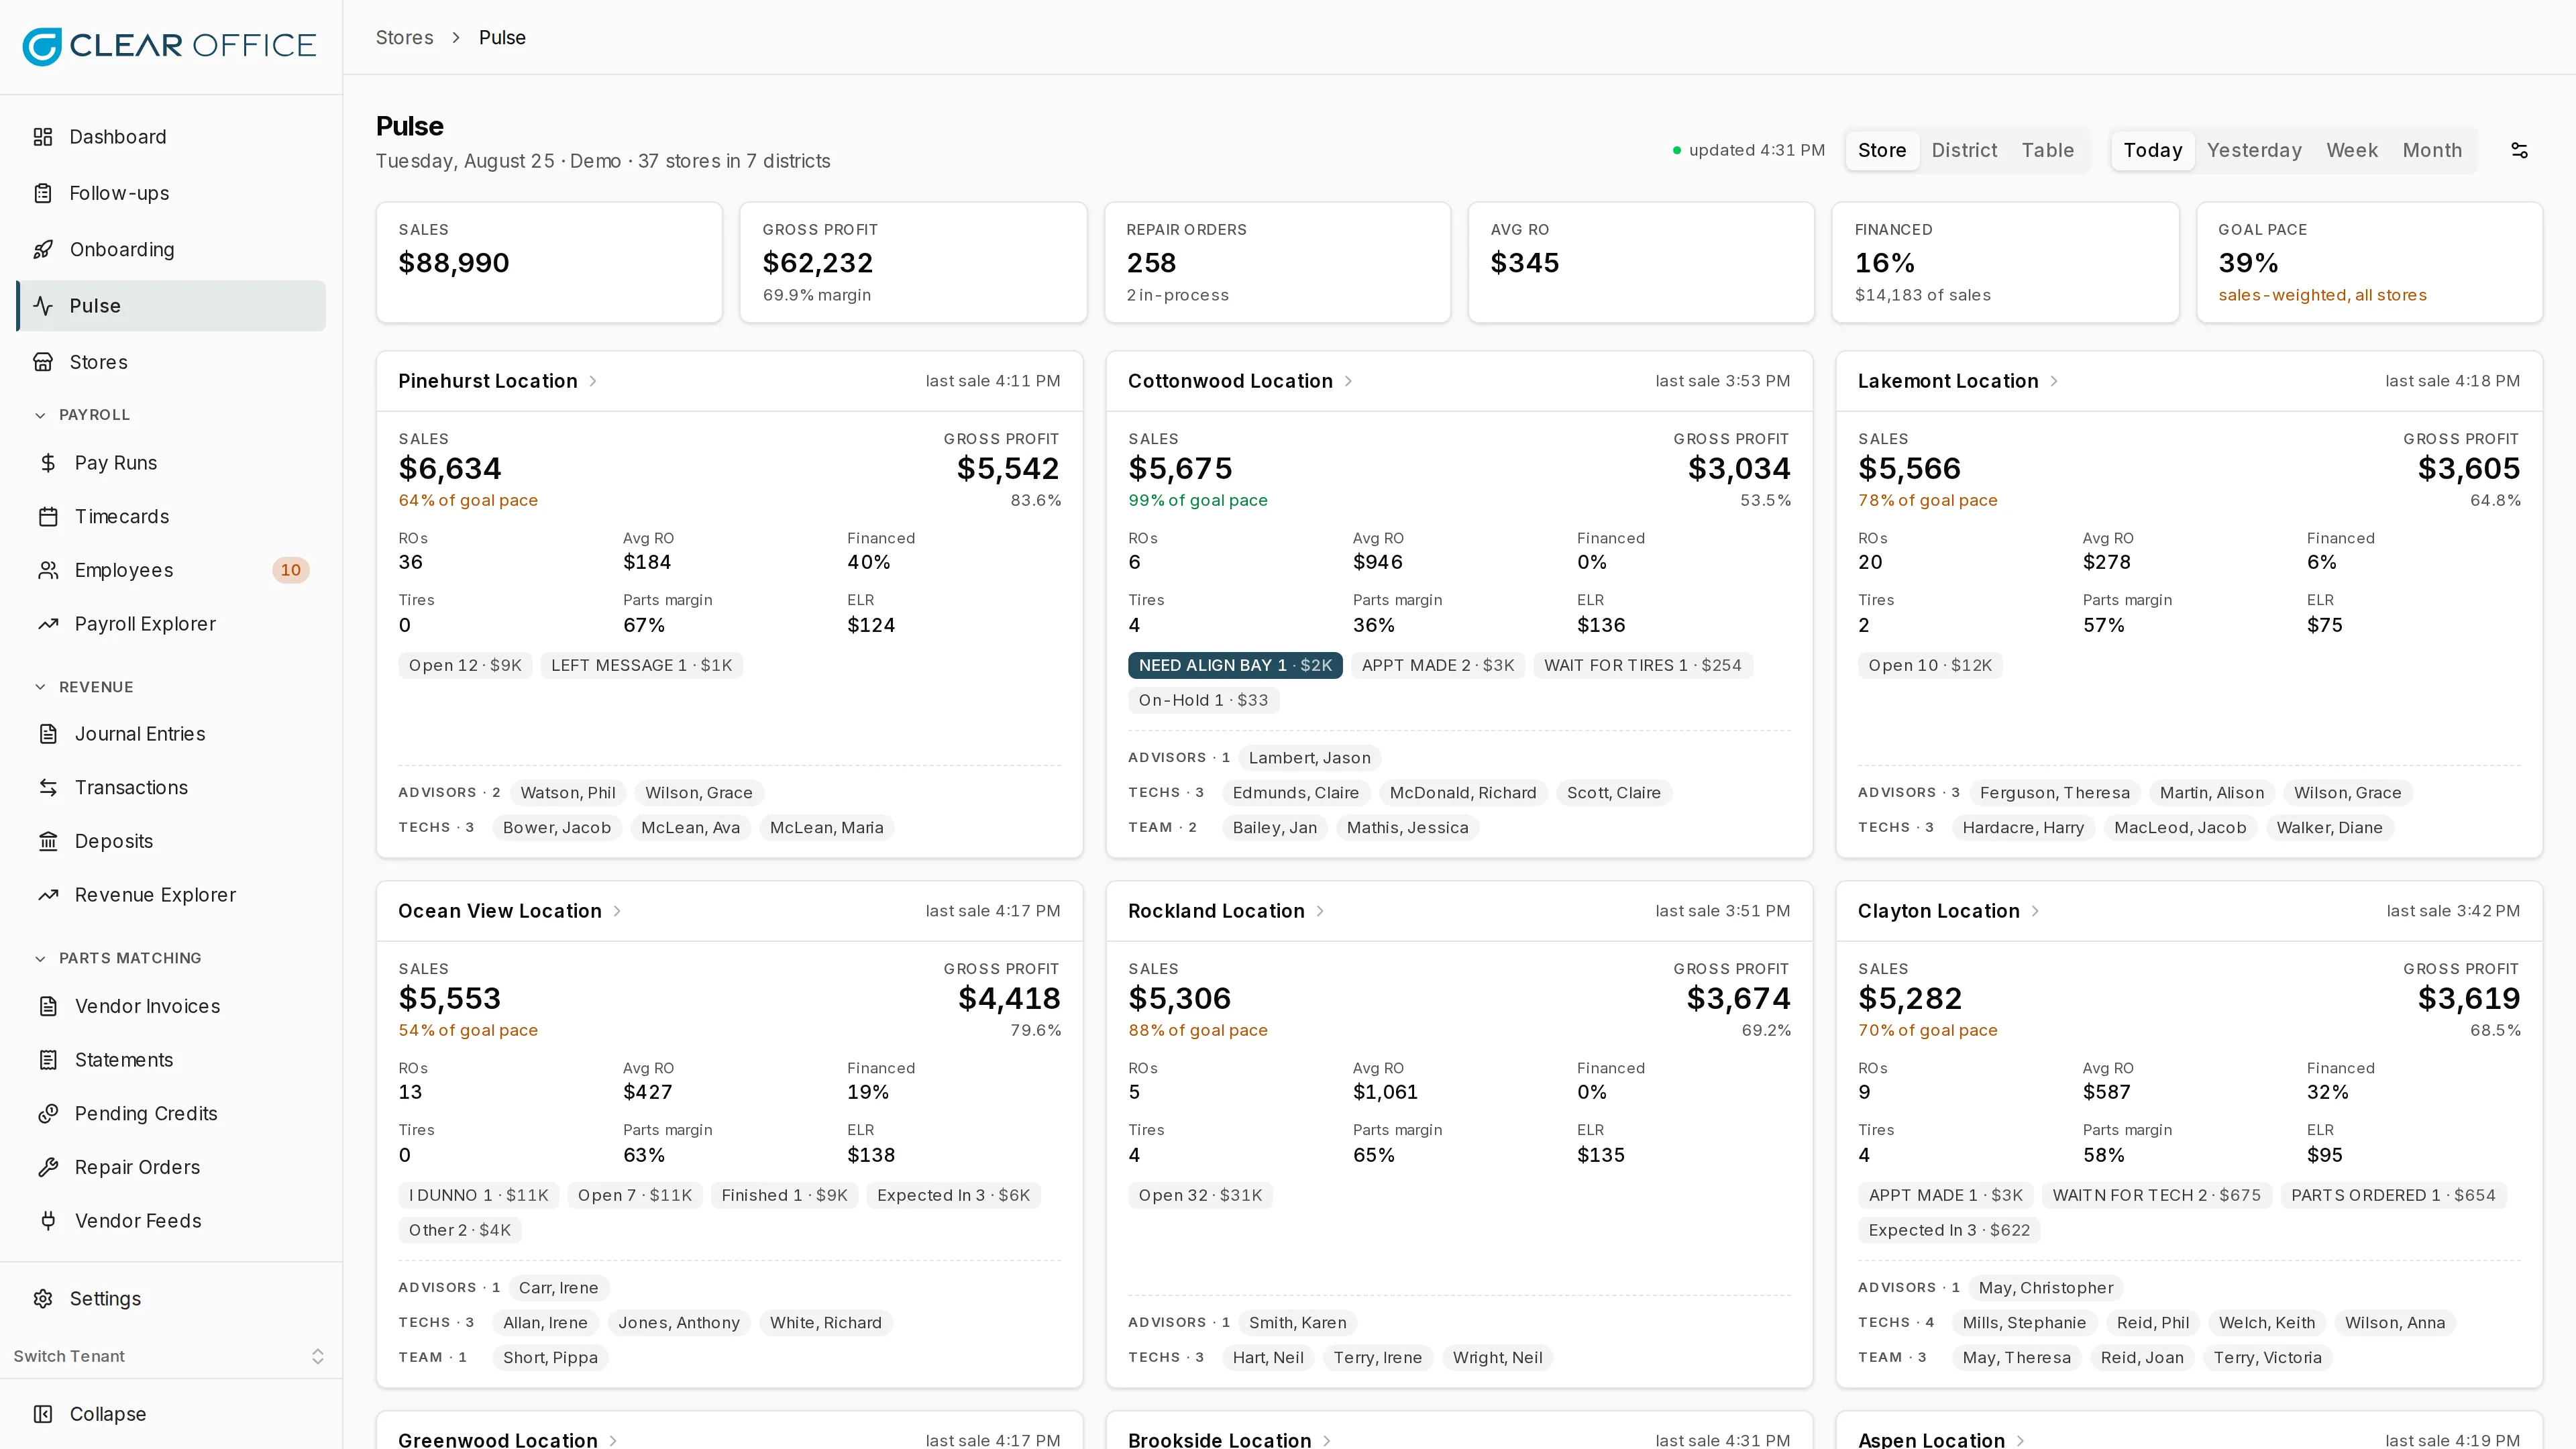Open the Switch Tenant dropdown

tap(170, 1356)
